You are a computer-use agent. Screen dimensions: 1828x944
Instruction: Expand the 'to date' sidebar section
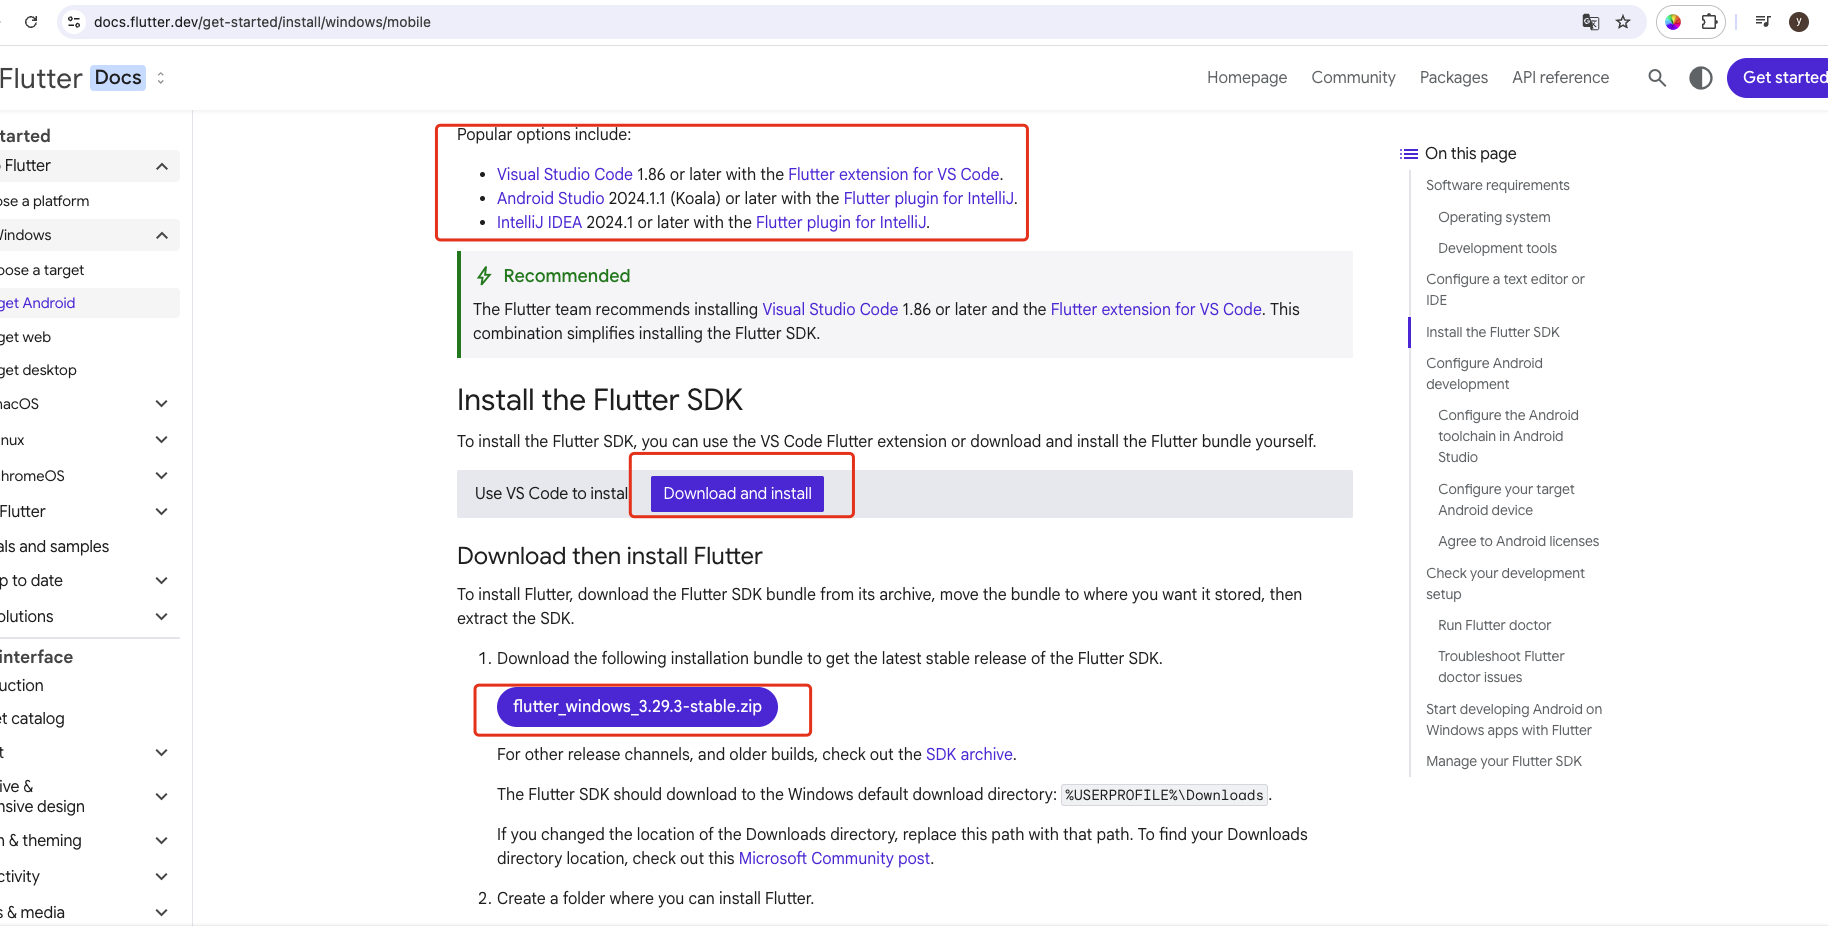pyautogui.click(x=162, y=581)
